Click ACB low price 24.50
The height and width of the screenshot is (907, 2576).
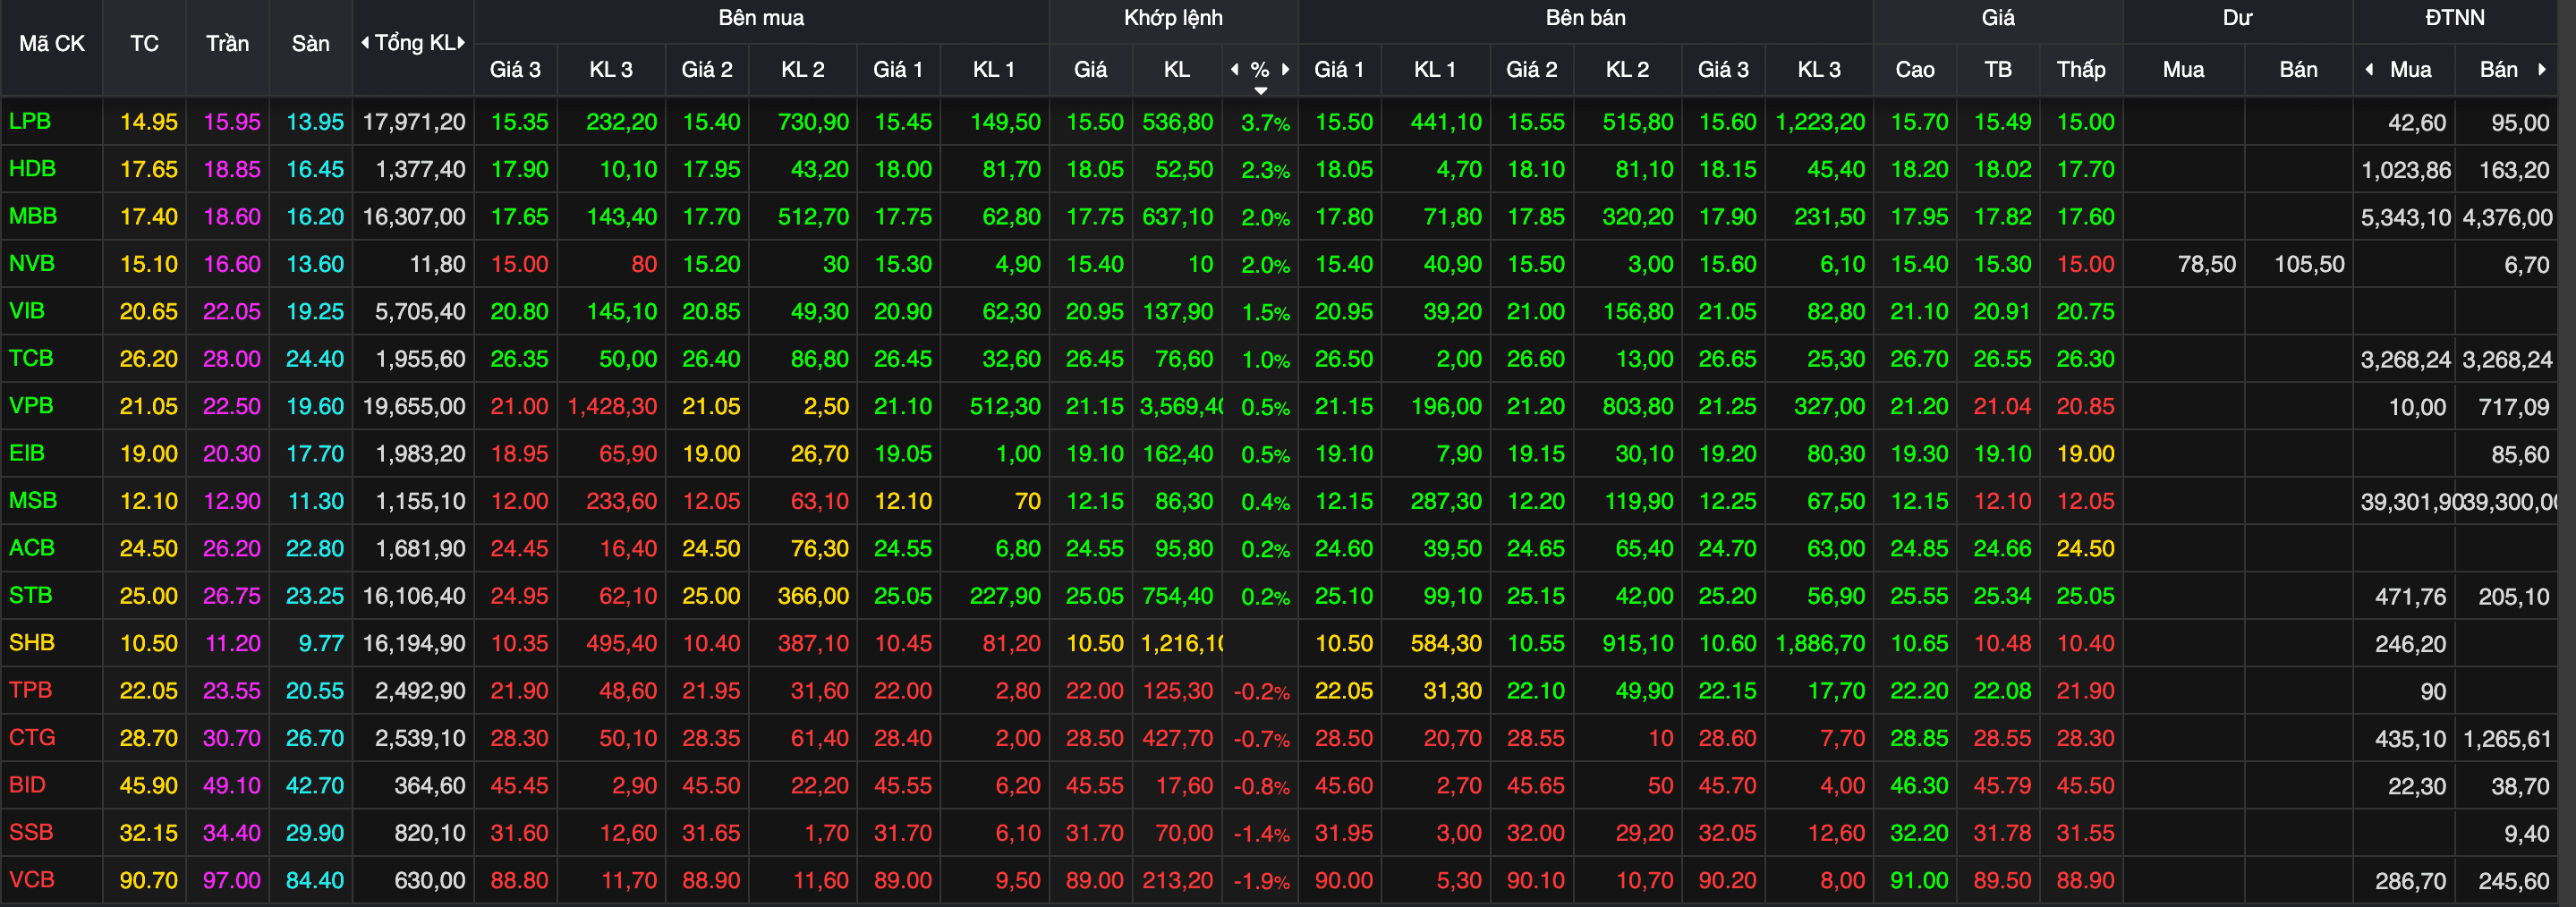[x=2085, y=548]
